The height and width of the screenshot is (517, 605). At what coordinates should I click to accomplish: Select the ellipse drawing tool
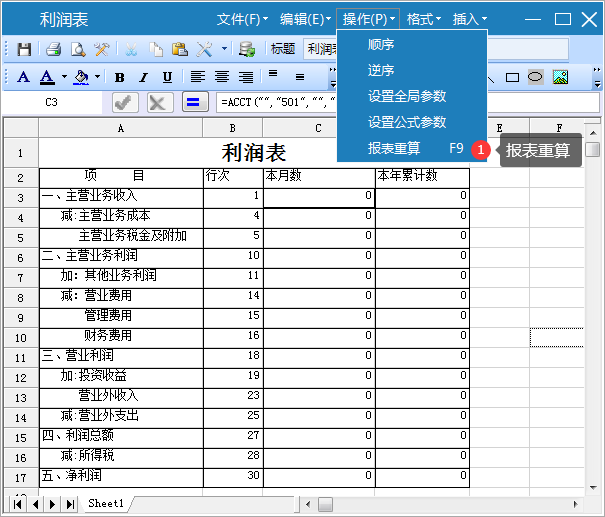[536, 77]
